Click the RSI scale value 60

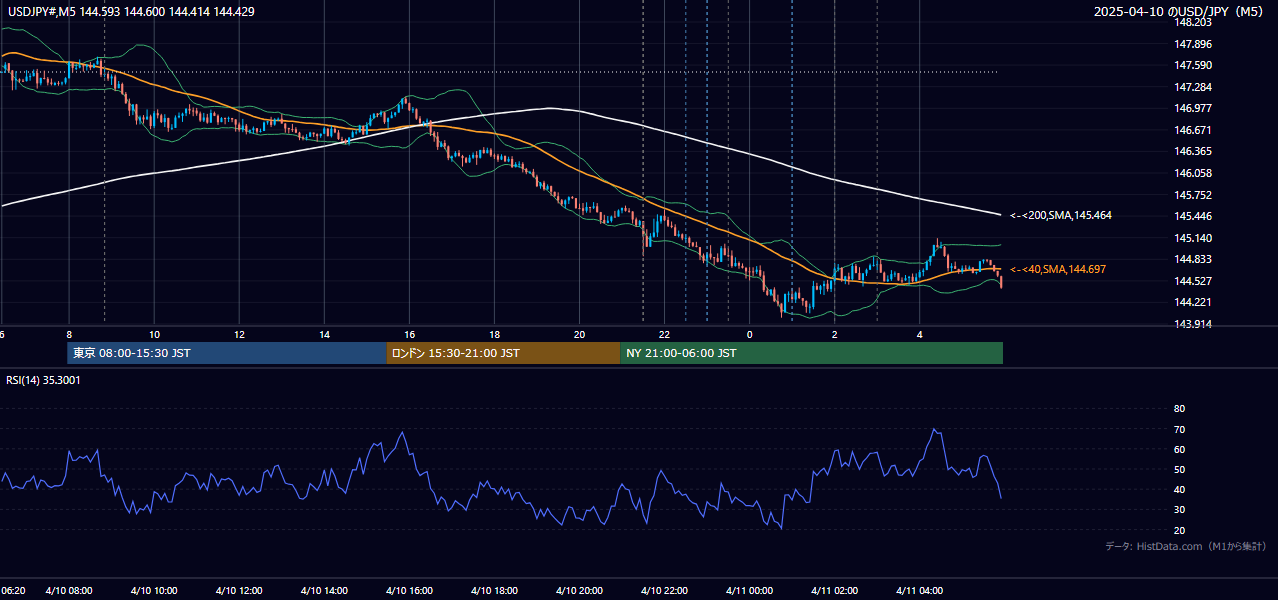tap(1179, 449)
